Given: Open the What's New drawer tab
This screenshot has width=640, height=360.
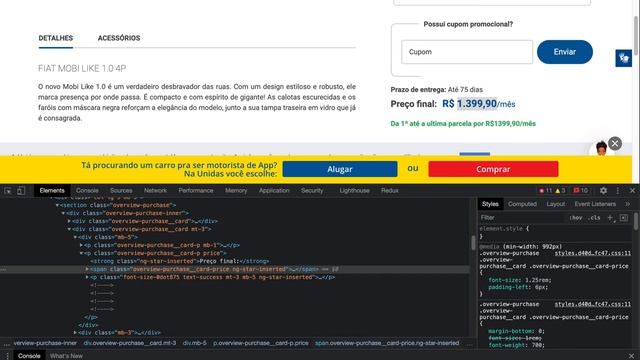Looking at the screenshot, I should click(66, 356).
